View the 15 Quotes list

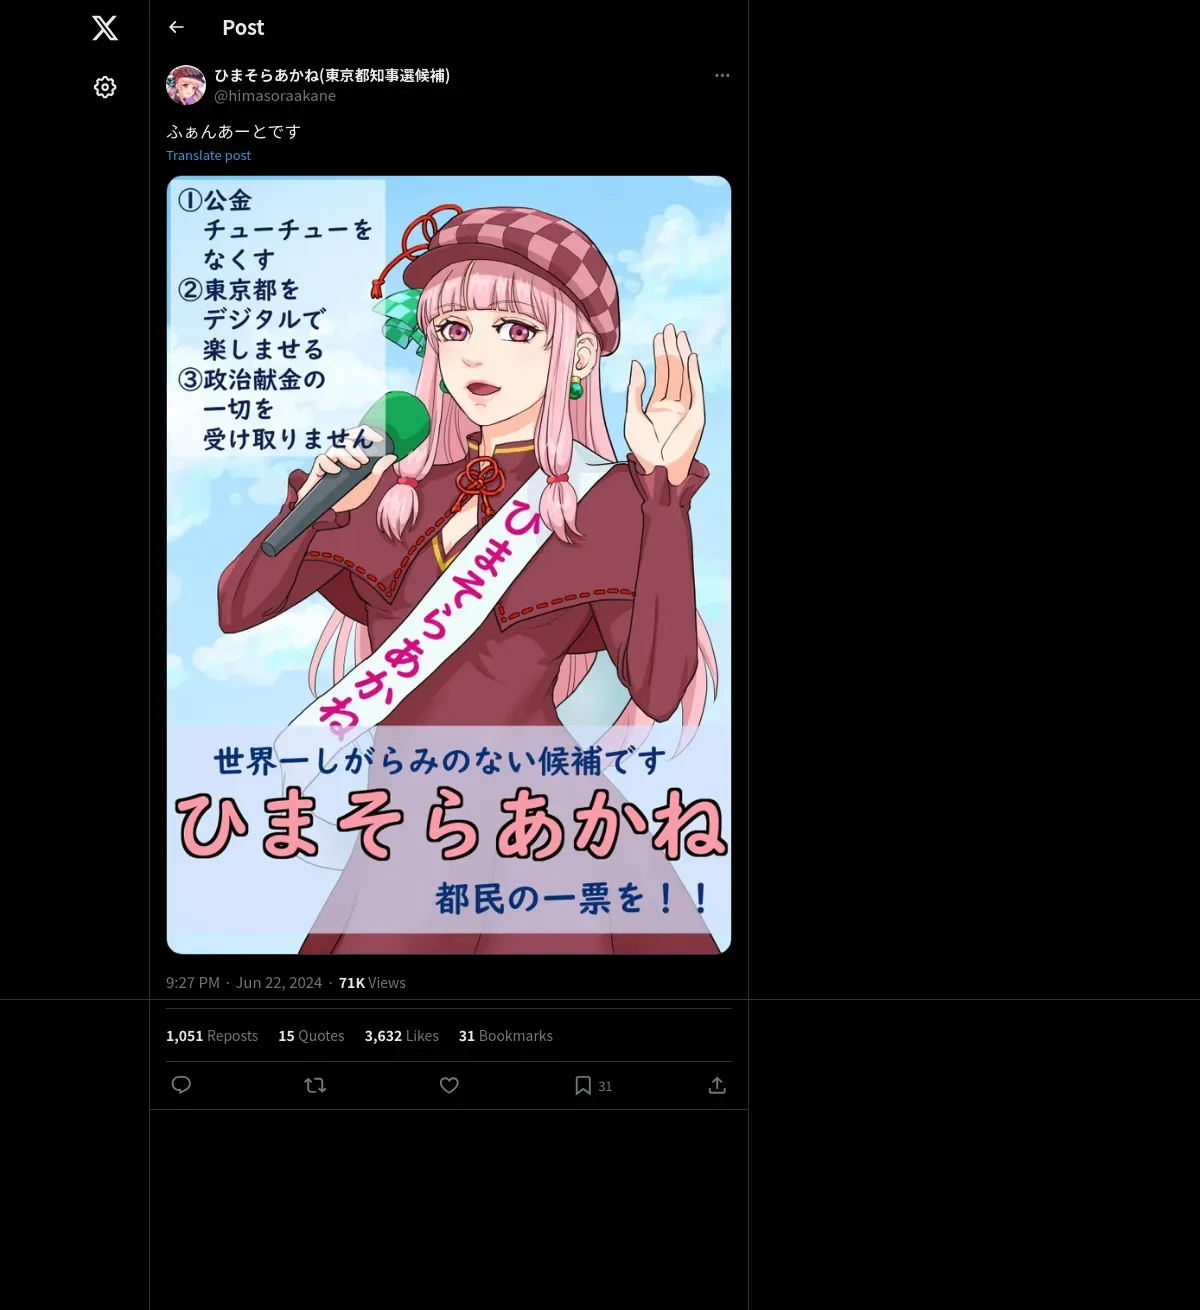pyautogui.click(x=311, y=1036)
